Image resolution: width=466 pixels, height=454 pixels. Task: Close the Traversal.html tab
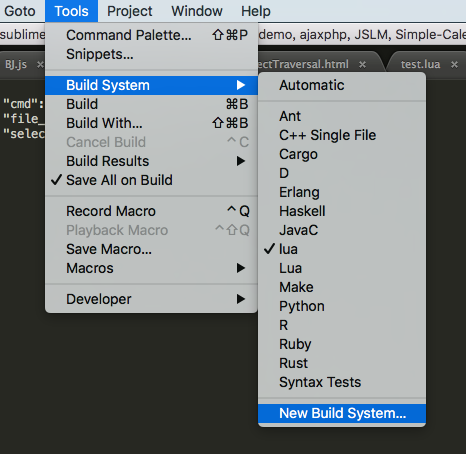(362, 65)
